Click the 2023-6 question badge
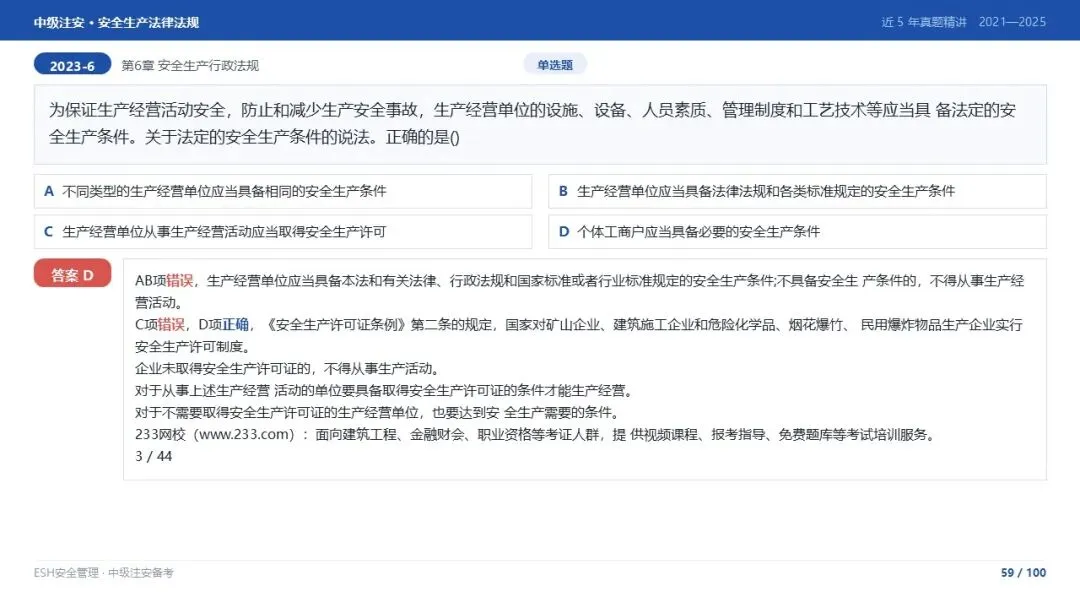Screen dimensions: 1080x608 72,65
